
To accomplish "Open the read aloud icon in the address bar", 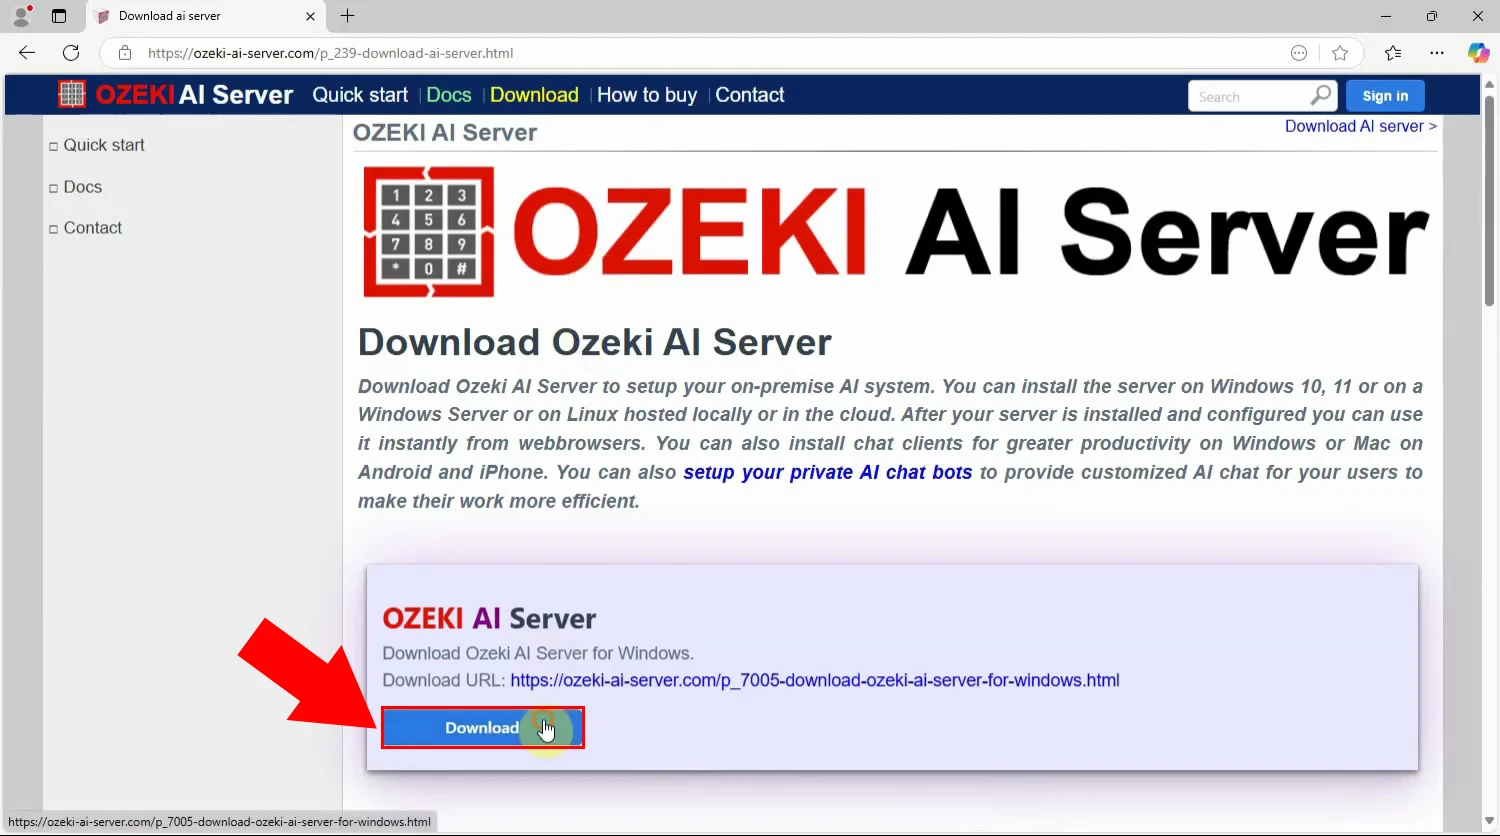I will pyautogui.click(x=1299, y=53).
